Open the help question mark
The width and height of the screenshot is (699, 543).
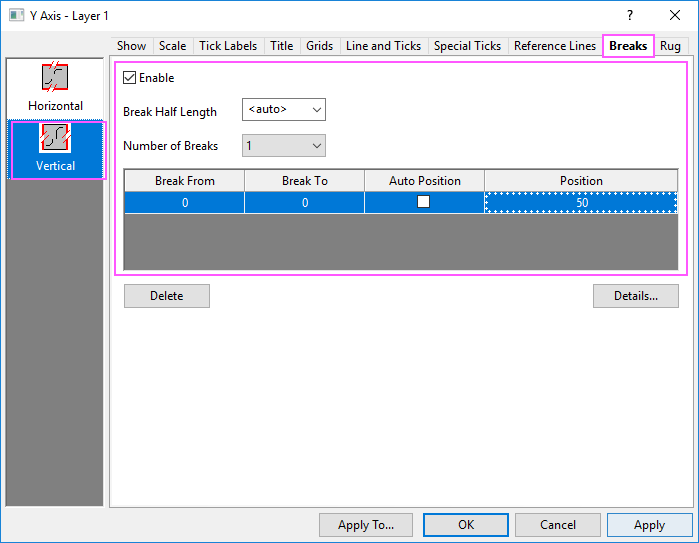(629, 16)
